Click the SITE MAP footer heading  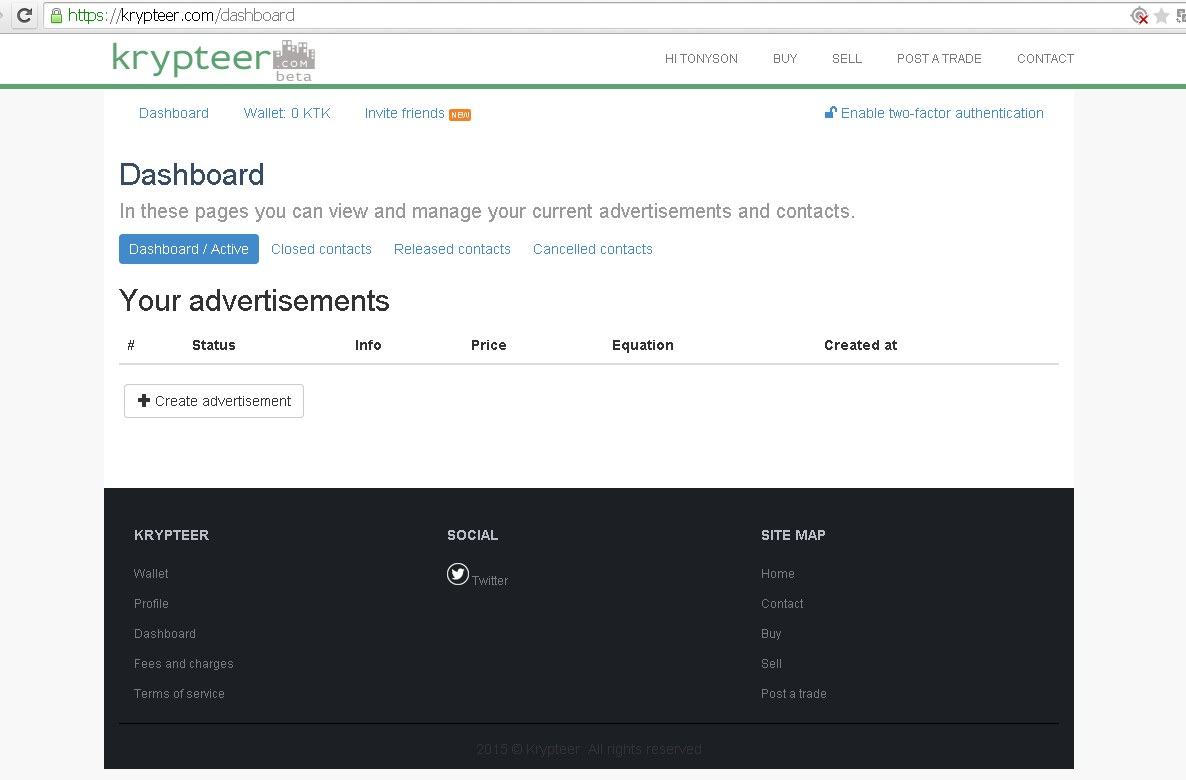[793, 535]
